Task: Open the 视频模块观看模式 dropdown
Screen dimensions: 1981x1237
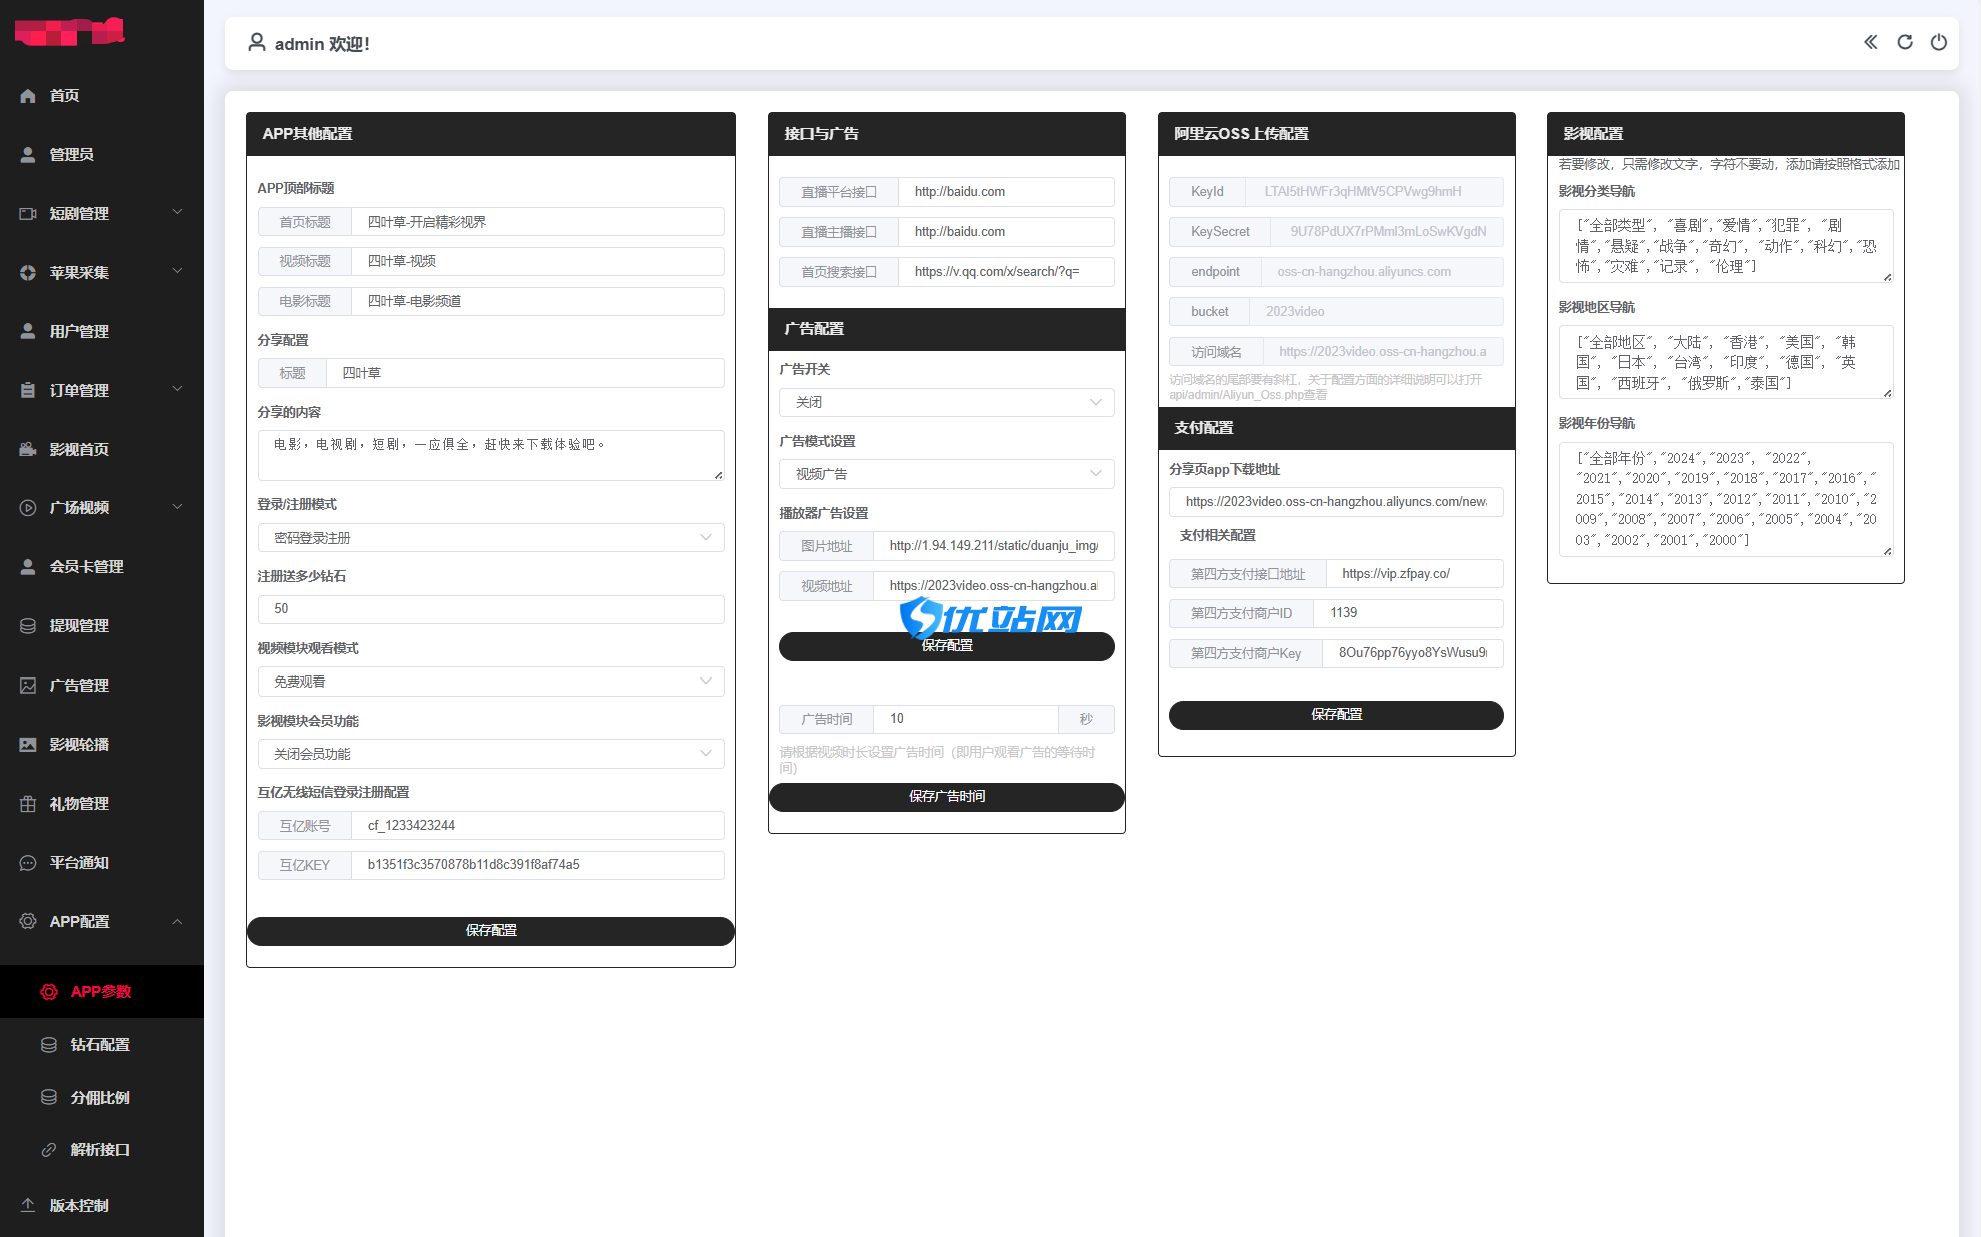Action: pos(490,682)
